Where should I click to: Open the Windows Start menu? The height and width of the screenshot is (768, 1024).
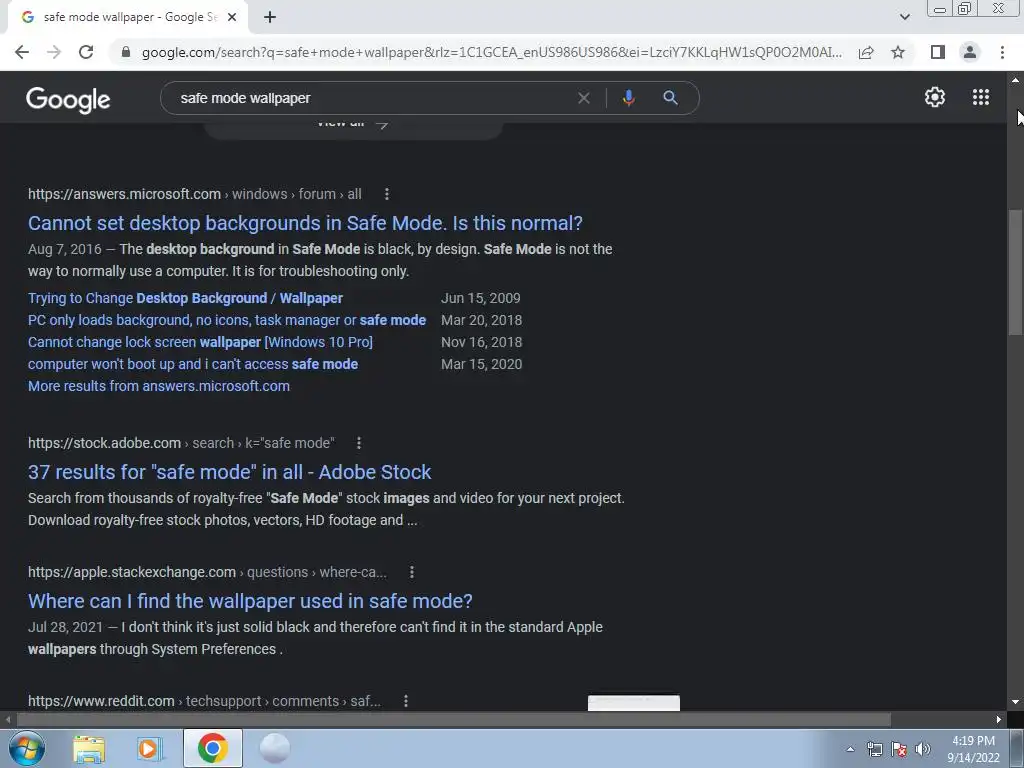point(27,748)
